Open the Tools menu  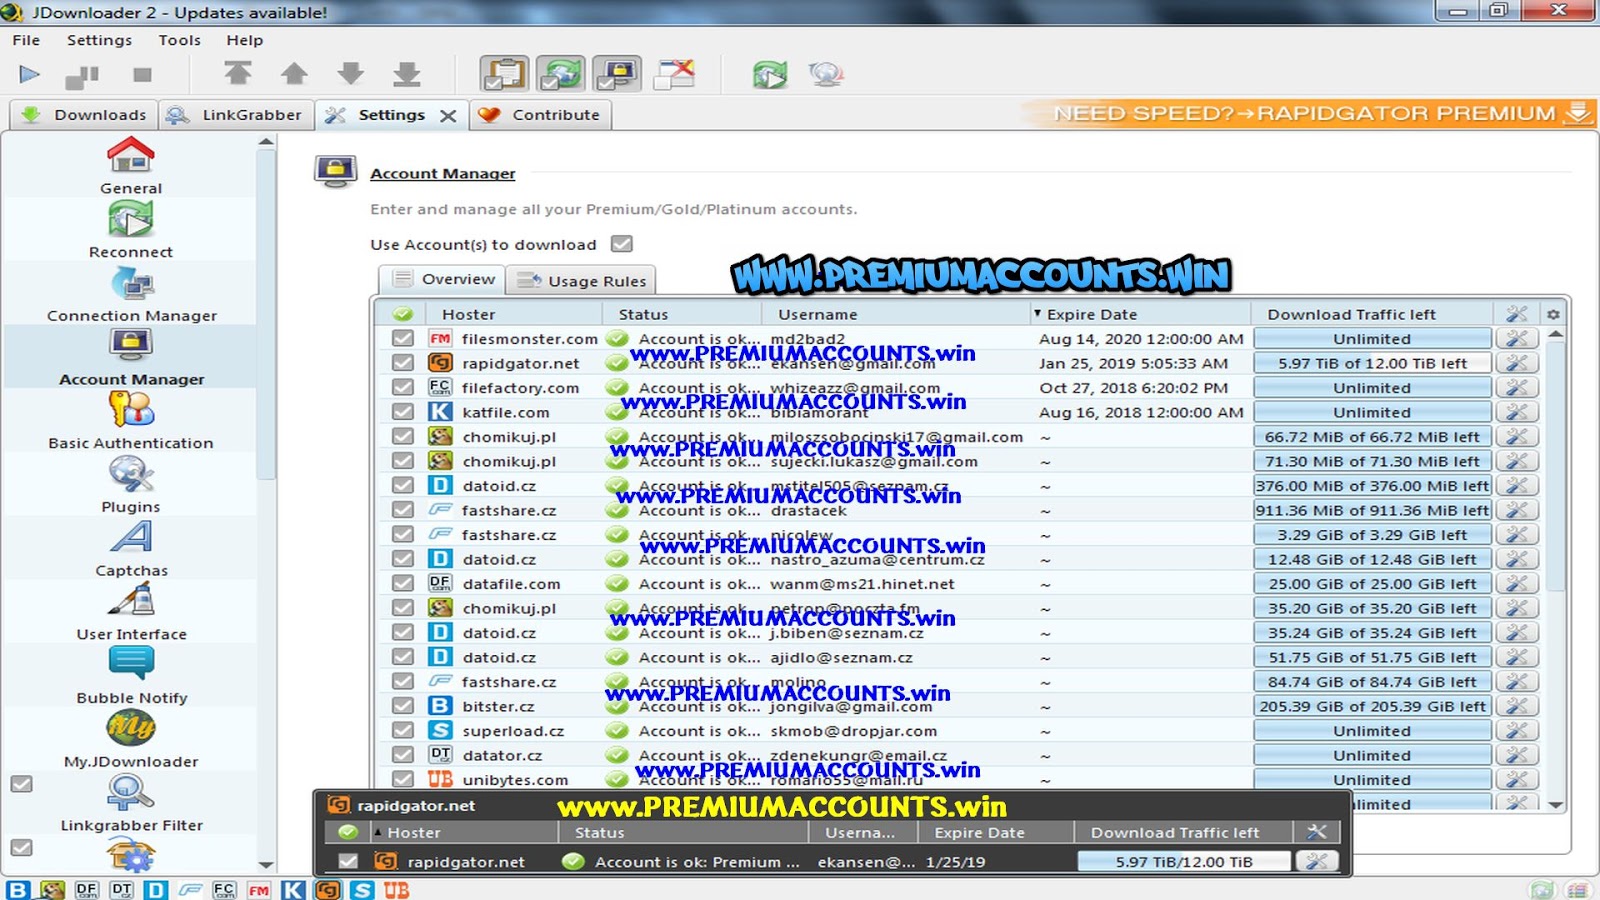click(180, 40)
